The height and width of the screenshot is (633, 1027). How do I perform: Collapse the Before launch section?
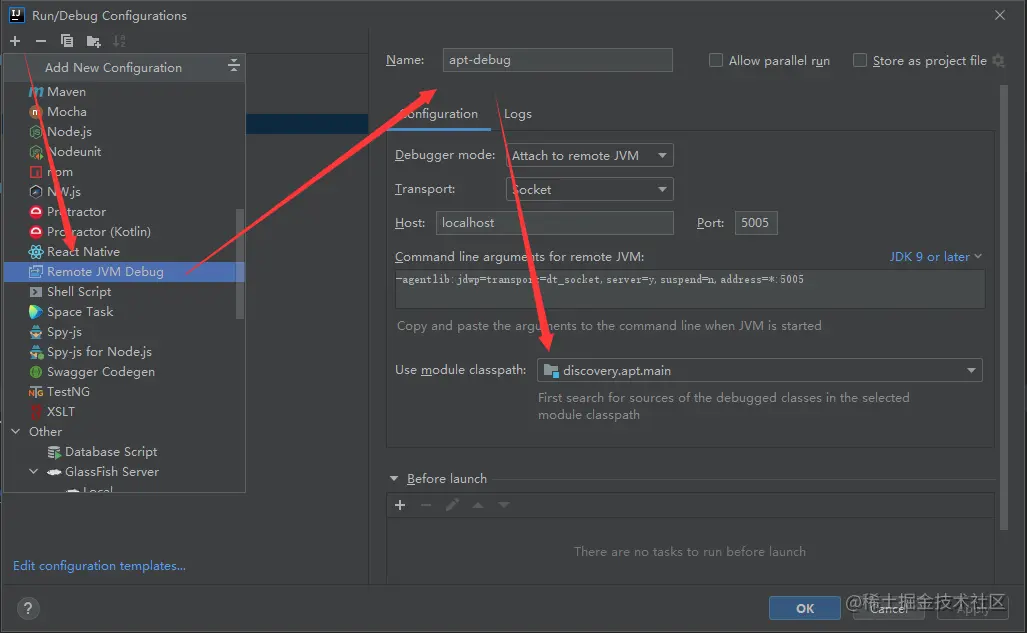(x=394, y=479)
